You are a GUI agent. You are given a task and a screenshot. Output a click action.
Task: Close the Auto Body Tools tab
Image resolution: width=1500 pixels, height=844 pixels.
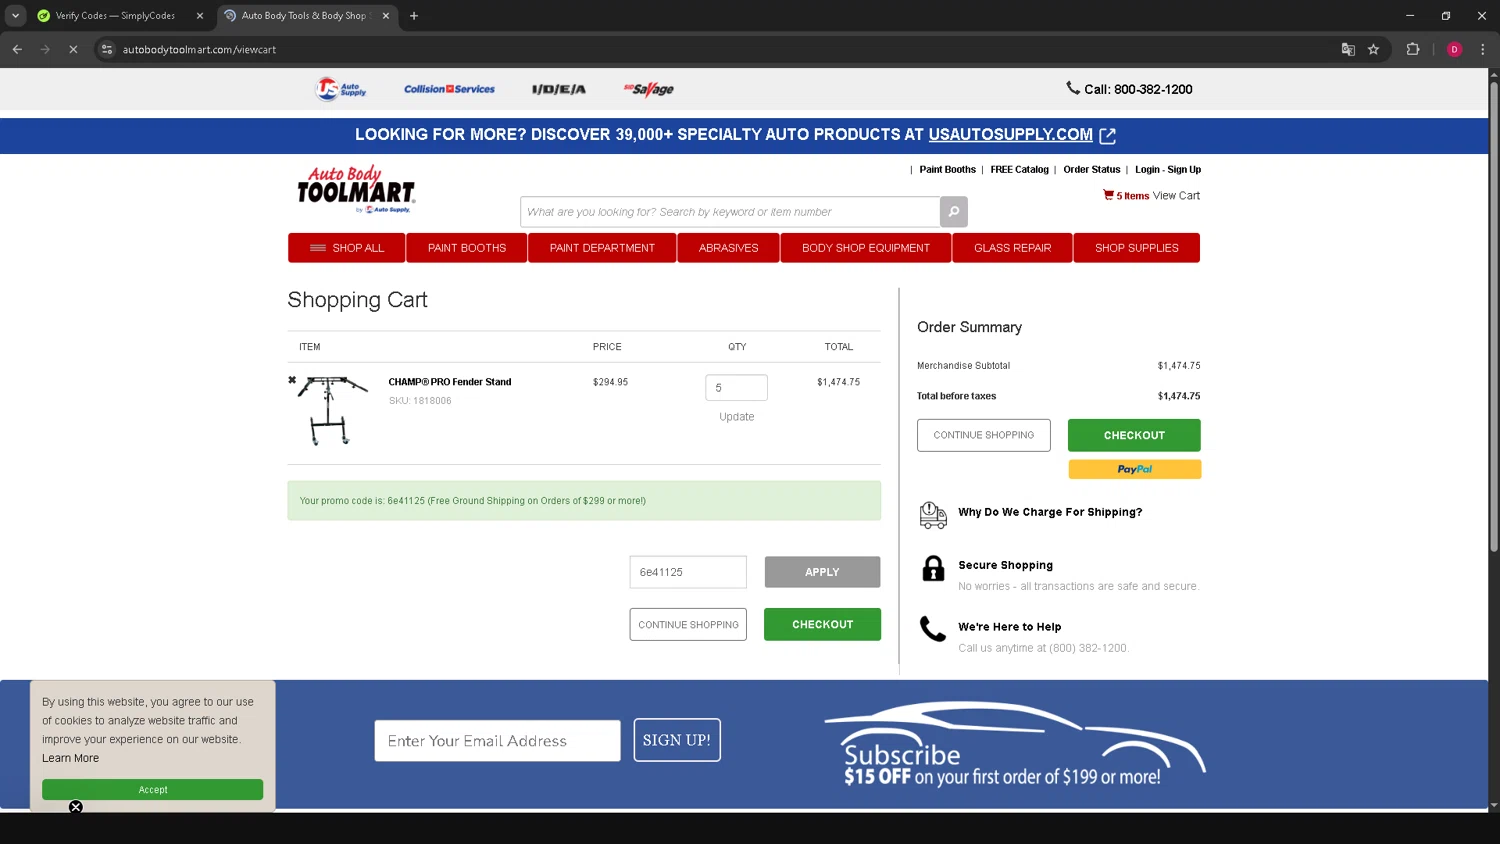coord(386,16)
